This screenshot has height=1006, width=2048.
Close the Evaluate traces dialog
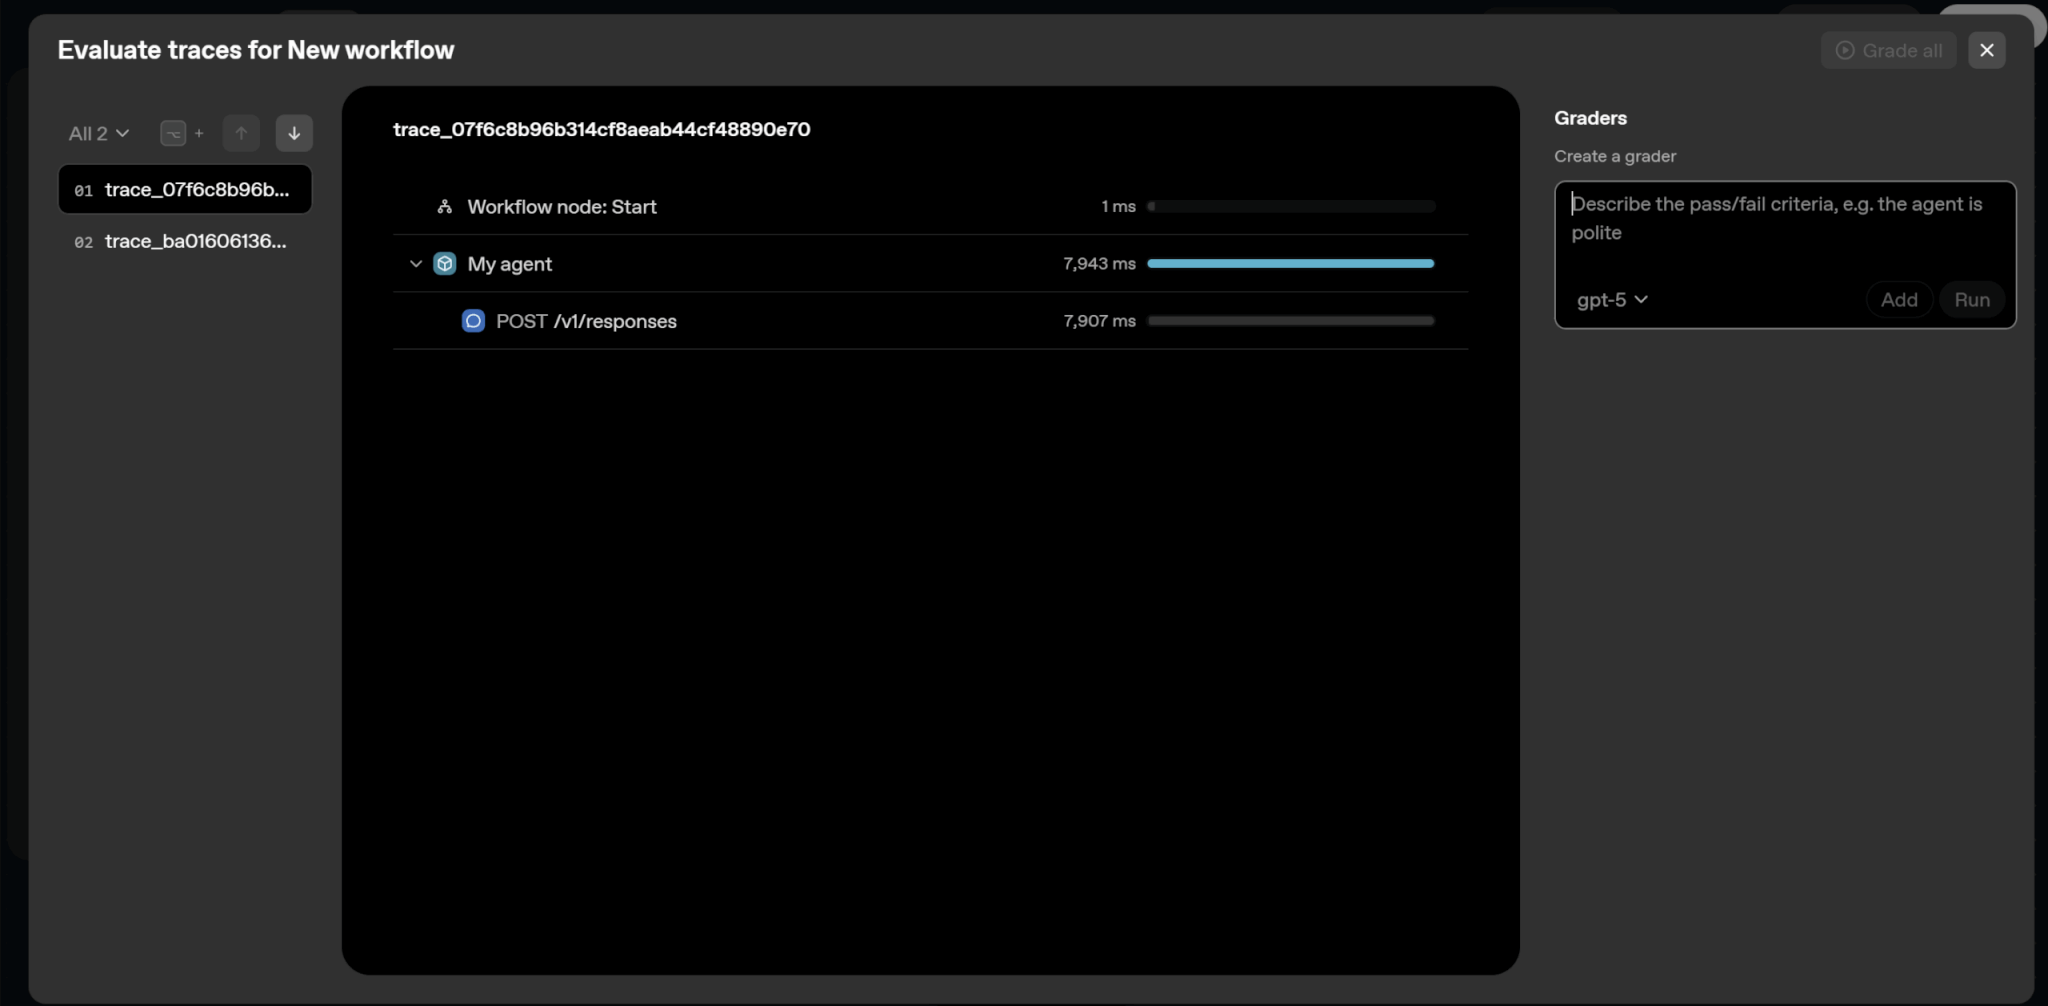(1986, 50)
